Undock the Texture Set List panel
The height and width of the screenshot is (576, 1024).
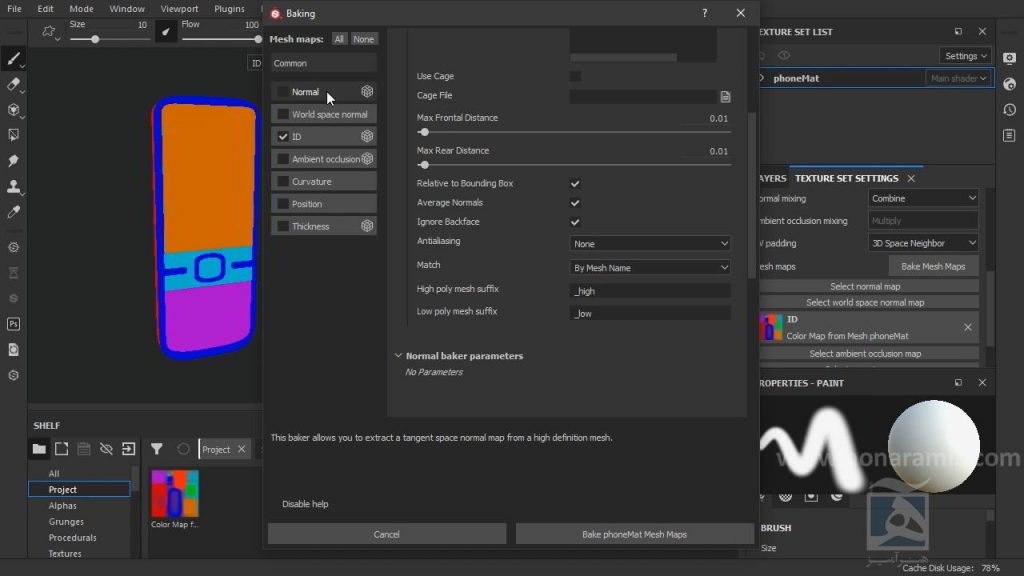pyautogui.click(x=958, y=31)
